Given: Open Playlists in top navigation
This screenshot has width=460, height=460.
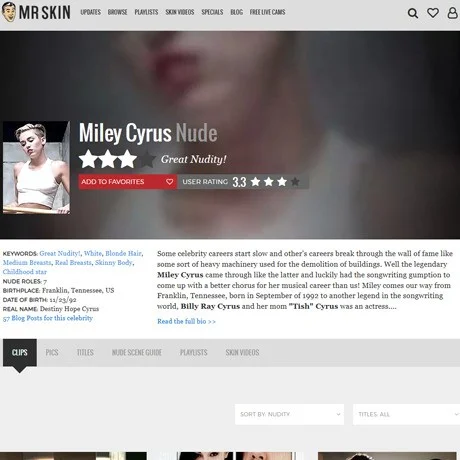Looking at the screenshot, I should click(x=146, y=12).
